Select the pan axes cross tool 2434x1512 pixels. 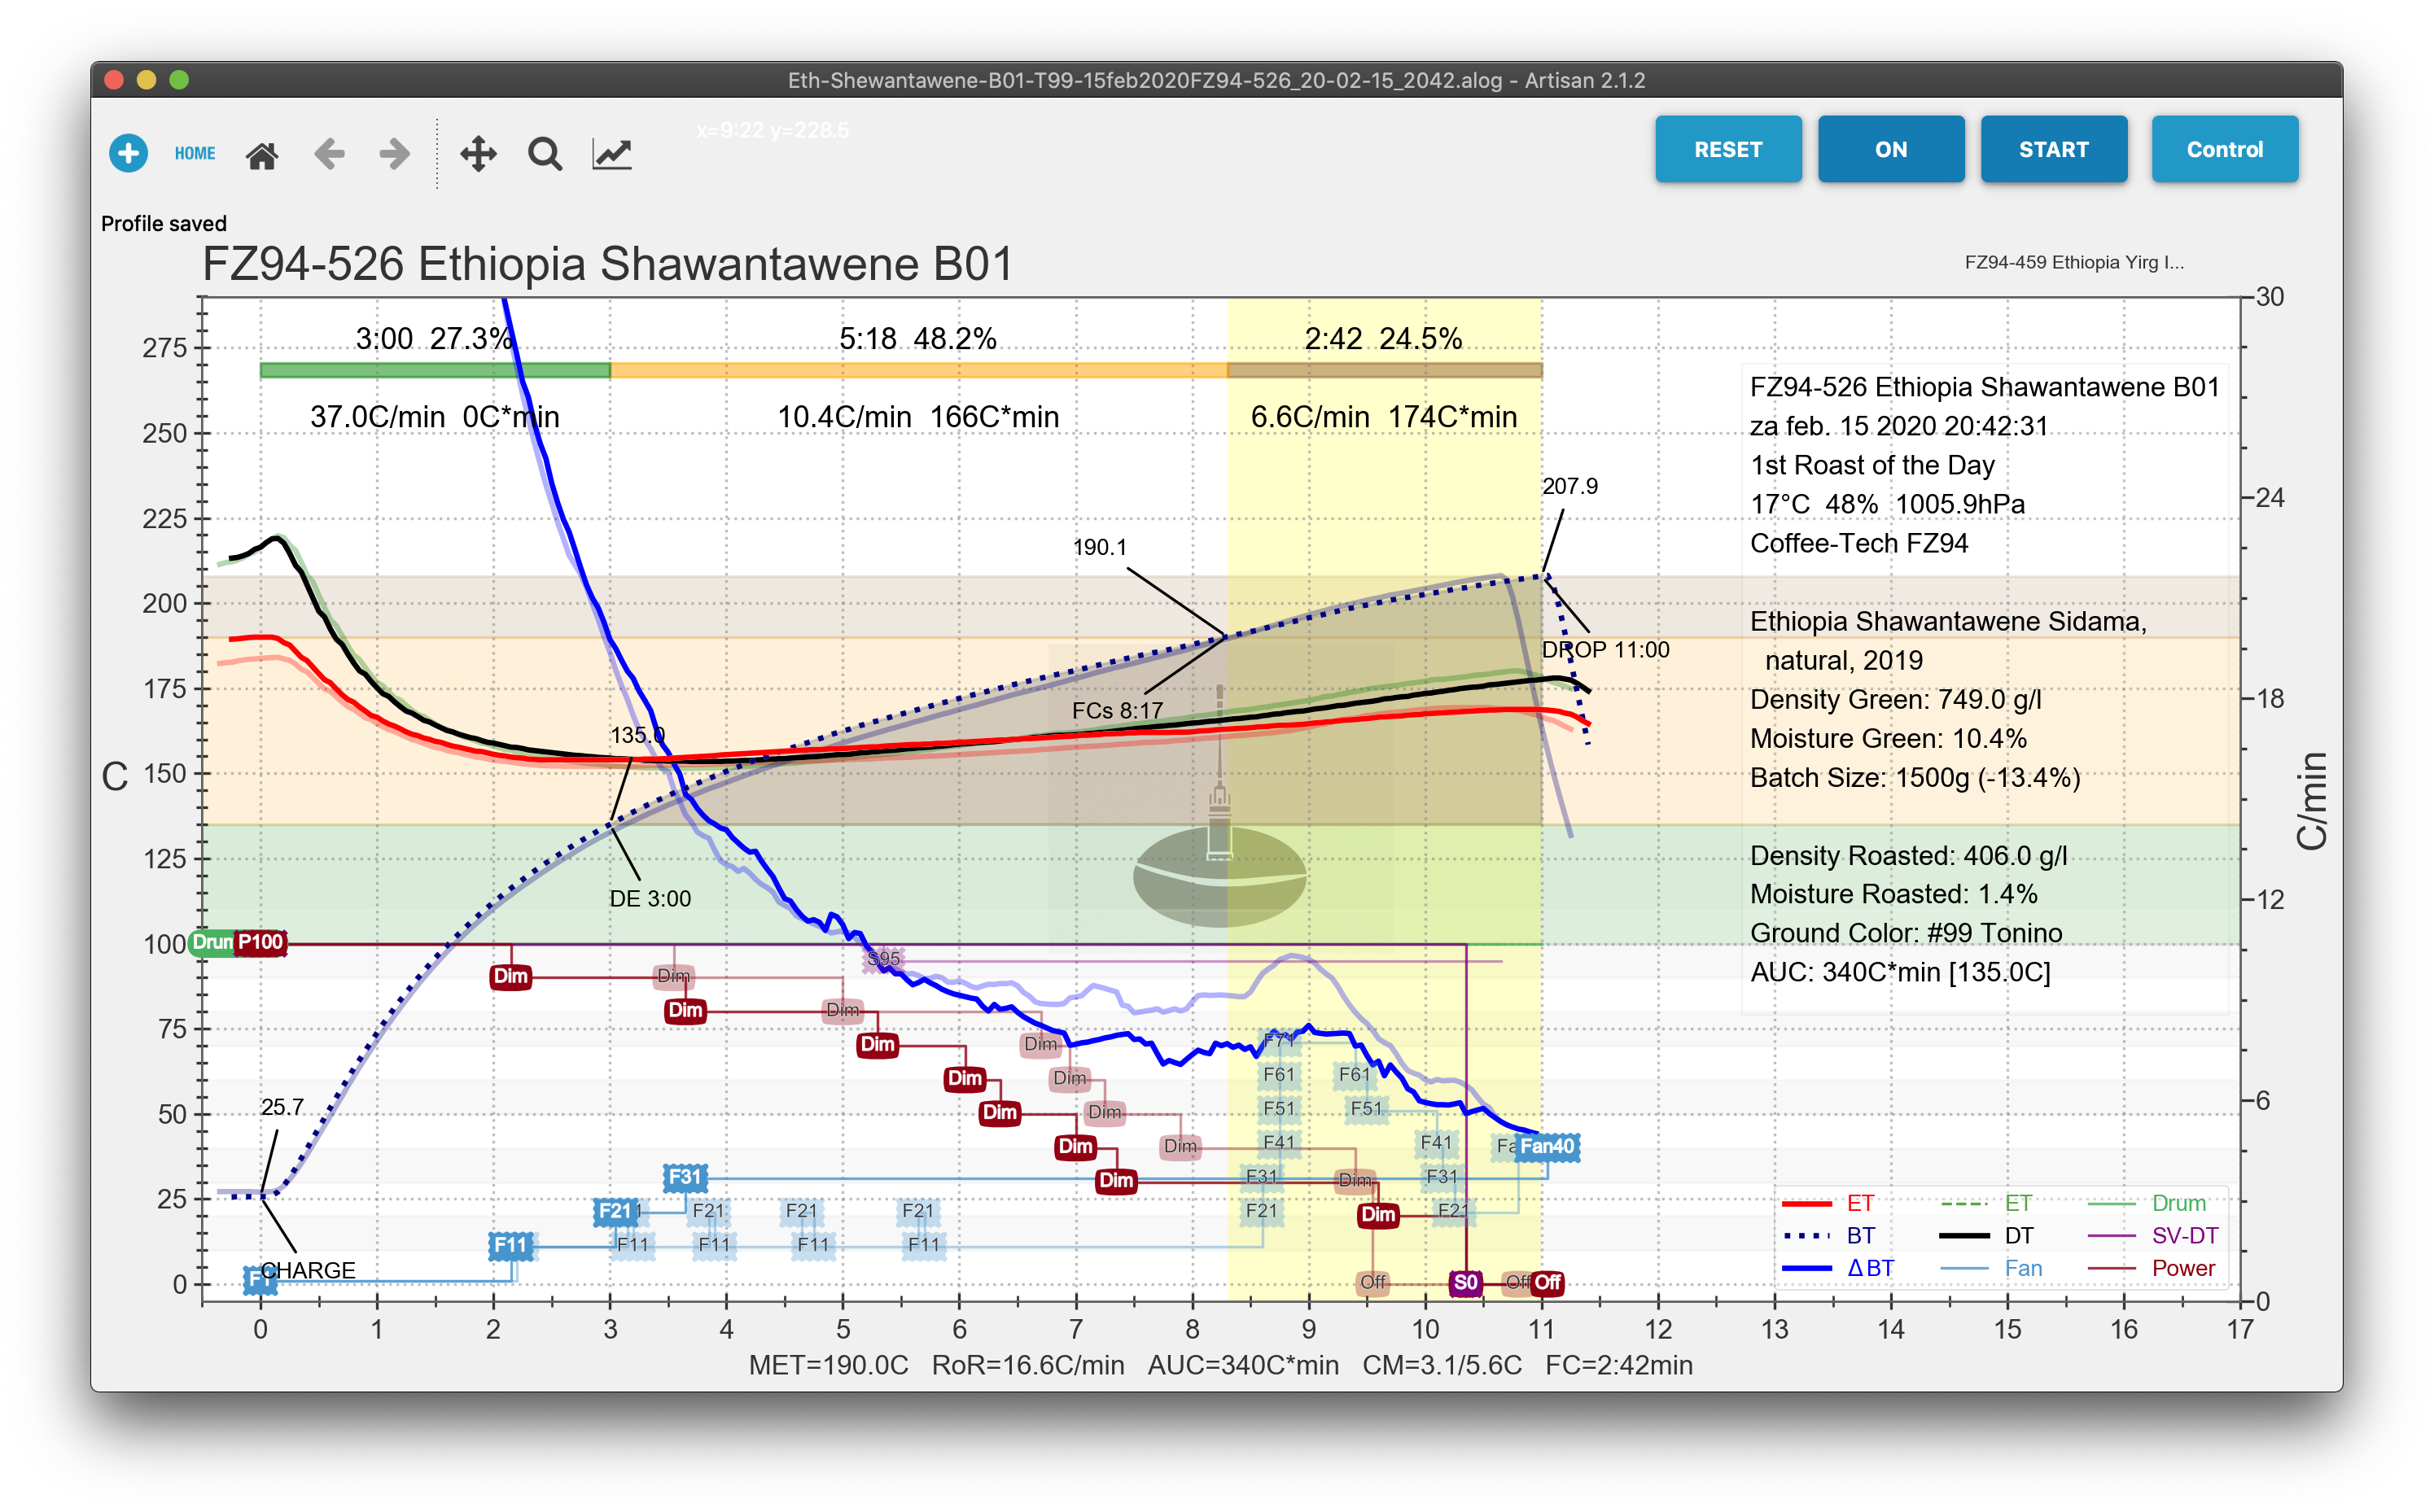(x=478, y=154)
